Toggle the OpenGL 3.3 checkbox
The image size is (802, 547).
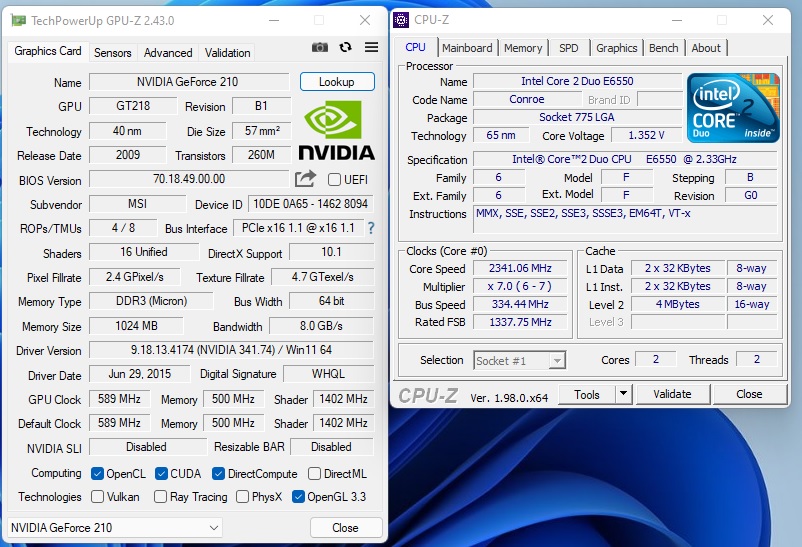[x=298, y=496]
